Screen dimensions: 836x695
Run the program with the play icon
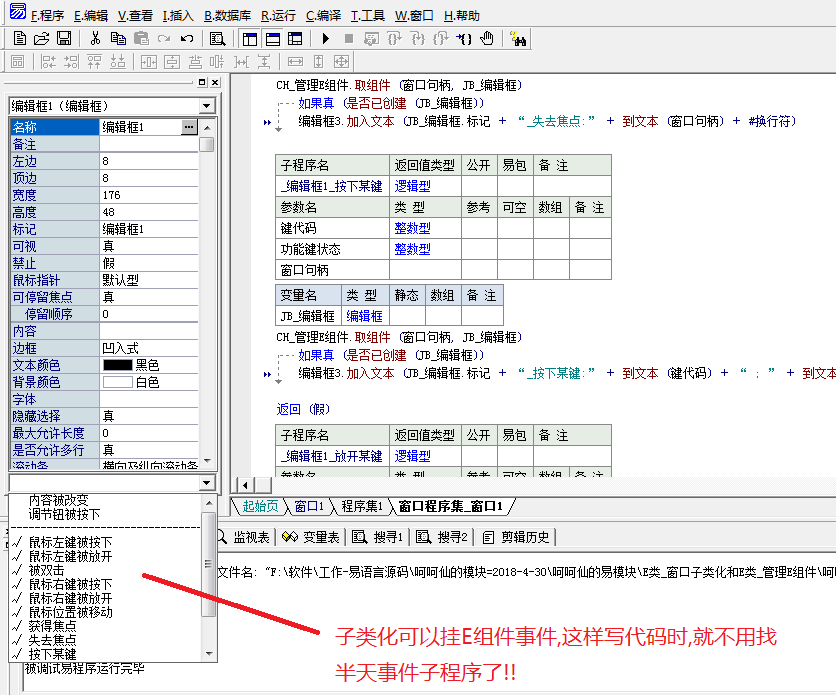[326, 38]
